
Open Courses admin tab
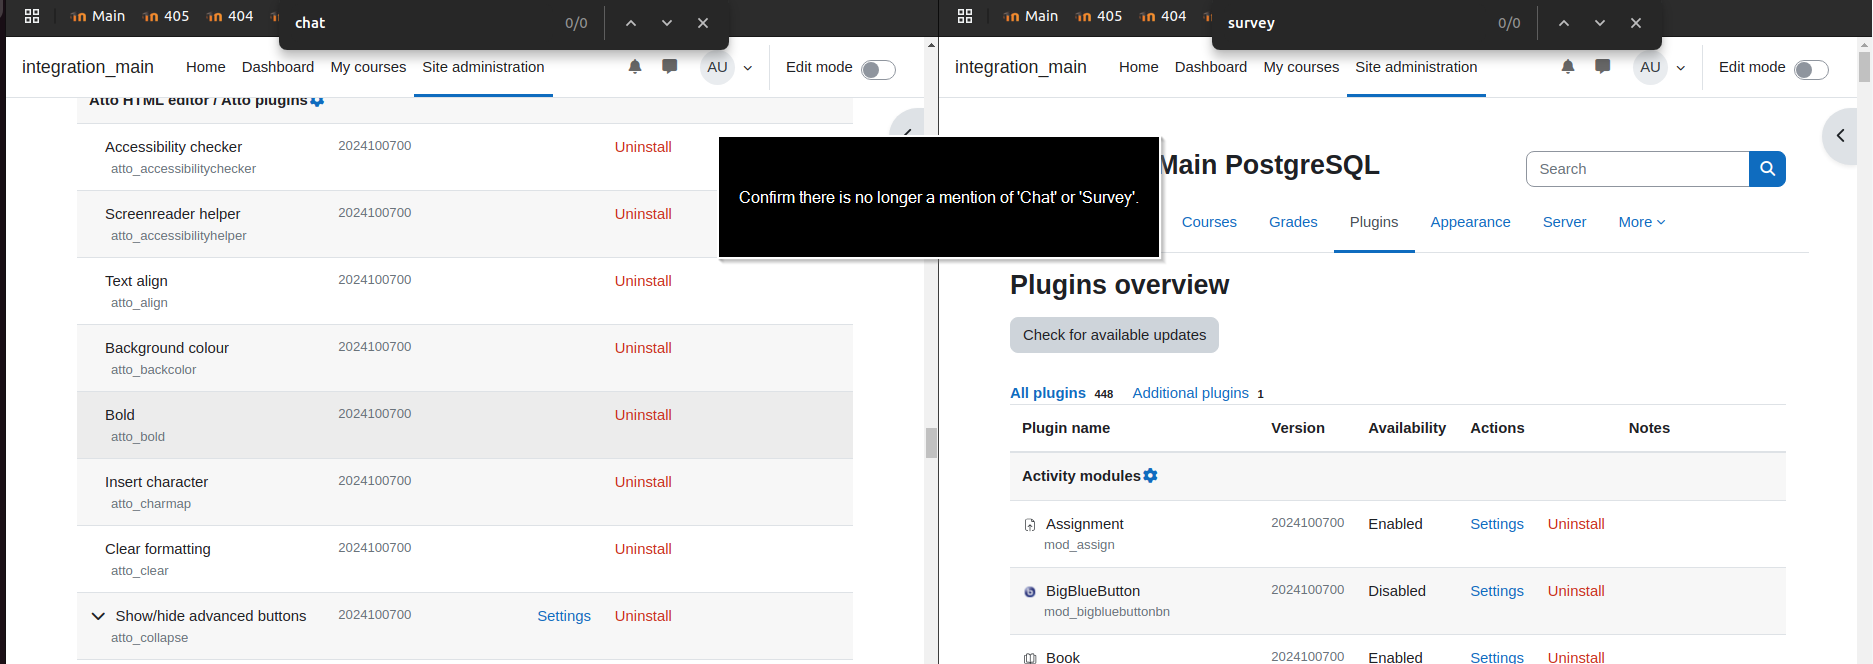pos(1209,222)
